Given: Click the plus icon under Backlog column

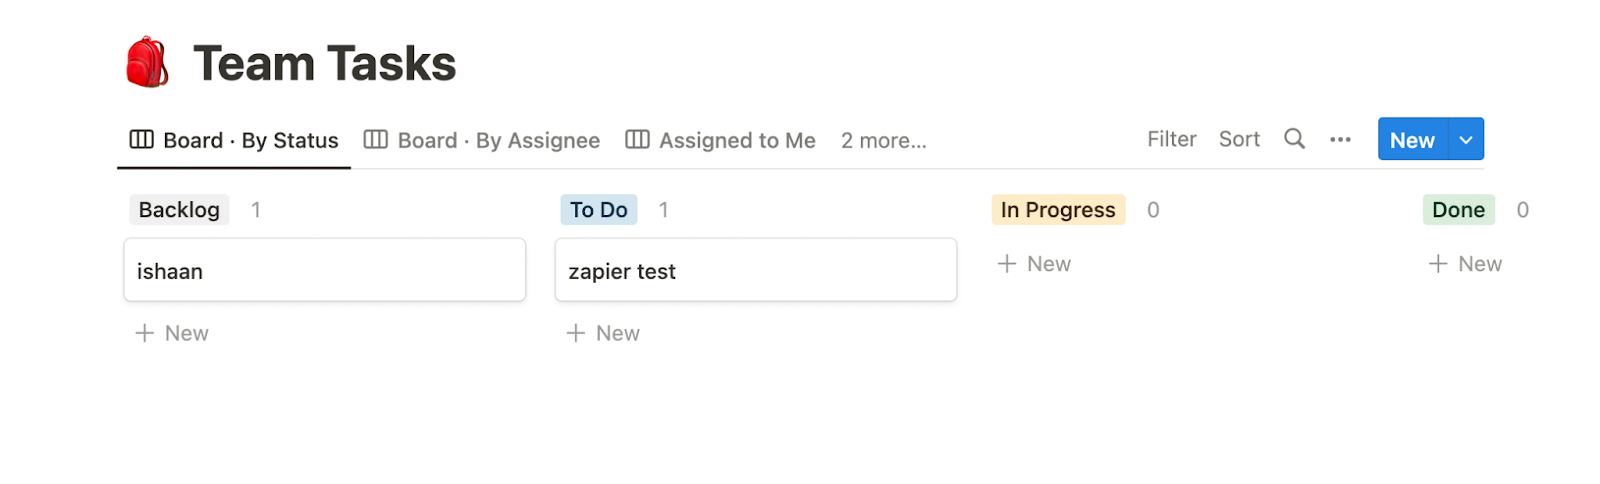Looking at the screenshot, I should click(145, 333).
